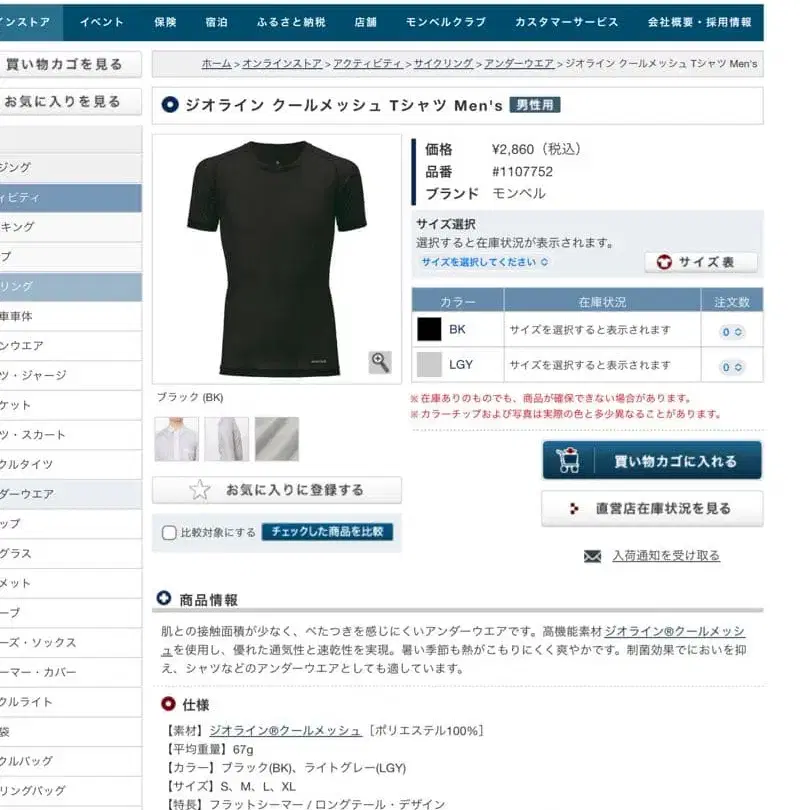This screenshot has width=810, height=810.
Task: Check the 比較対象にする checkbox
Action: pyautogui.click(x=169, y=533)
